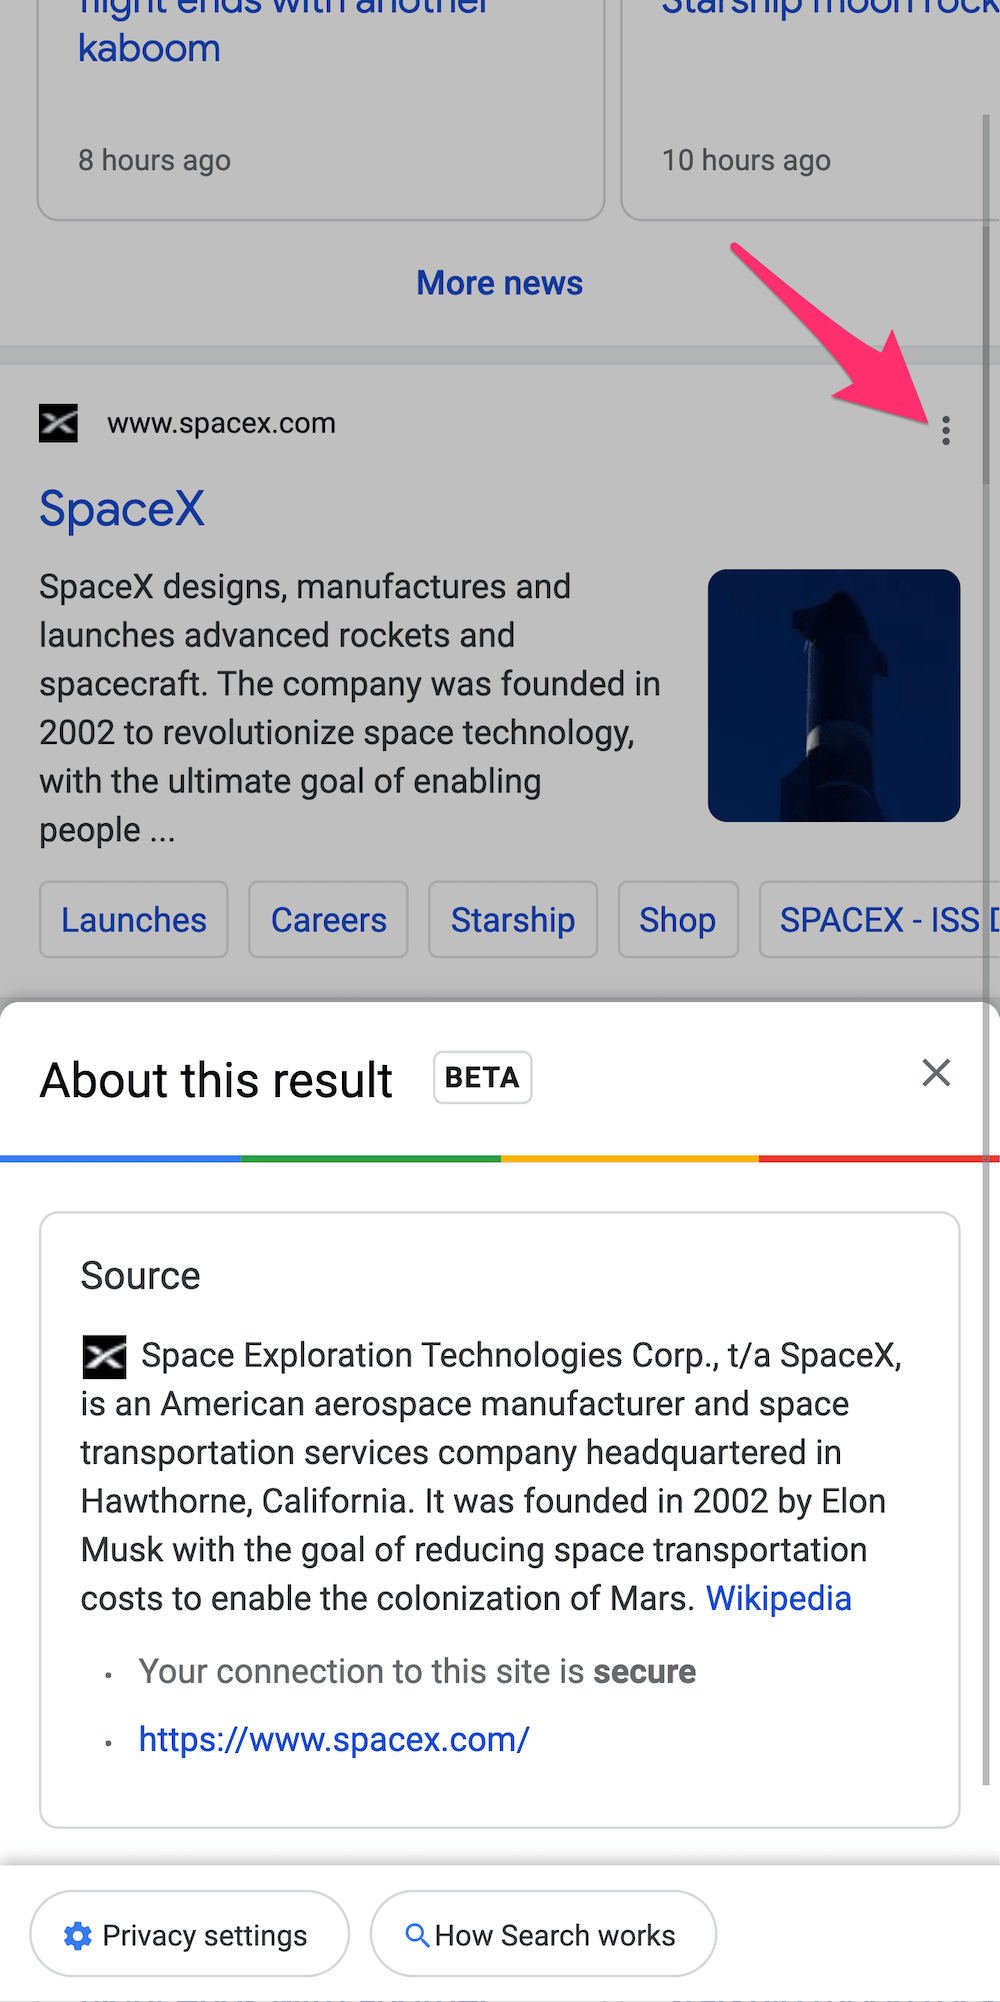Screen dimensions: 1000x2002
Task: Open More news link
Action: (500, 283)
